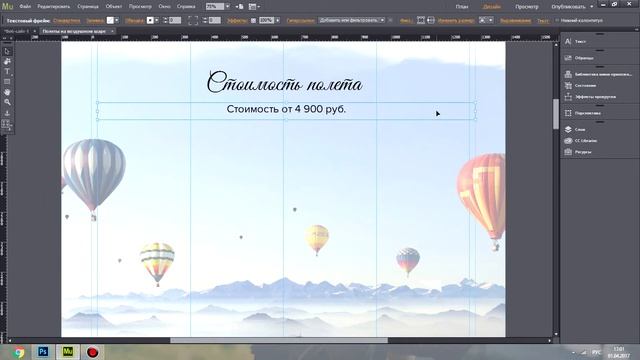640x360 pixels.
Task: Open the Файл menu
Action: coord(25,7)
